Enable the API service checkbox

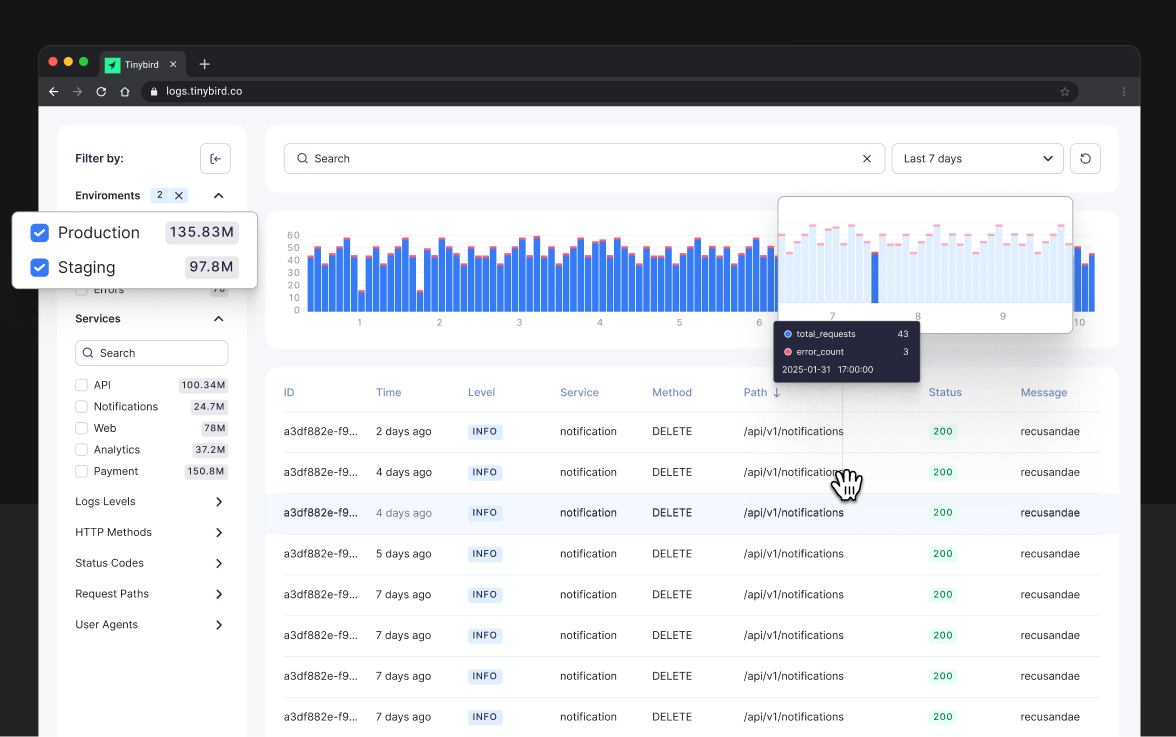coord(82,384)
